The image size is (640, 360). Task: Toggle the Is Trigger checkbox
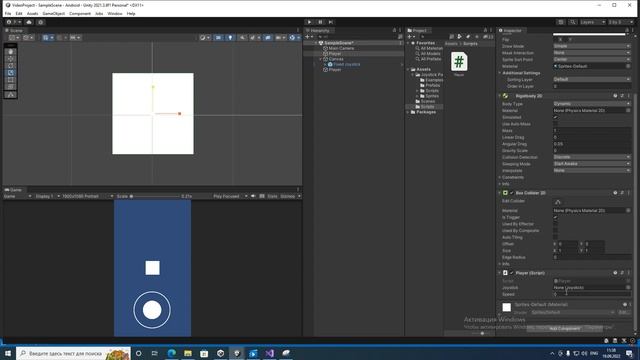556,218
